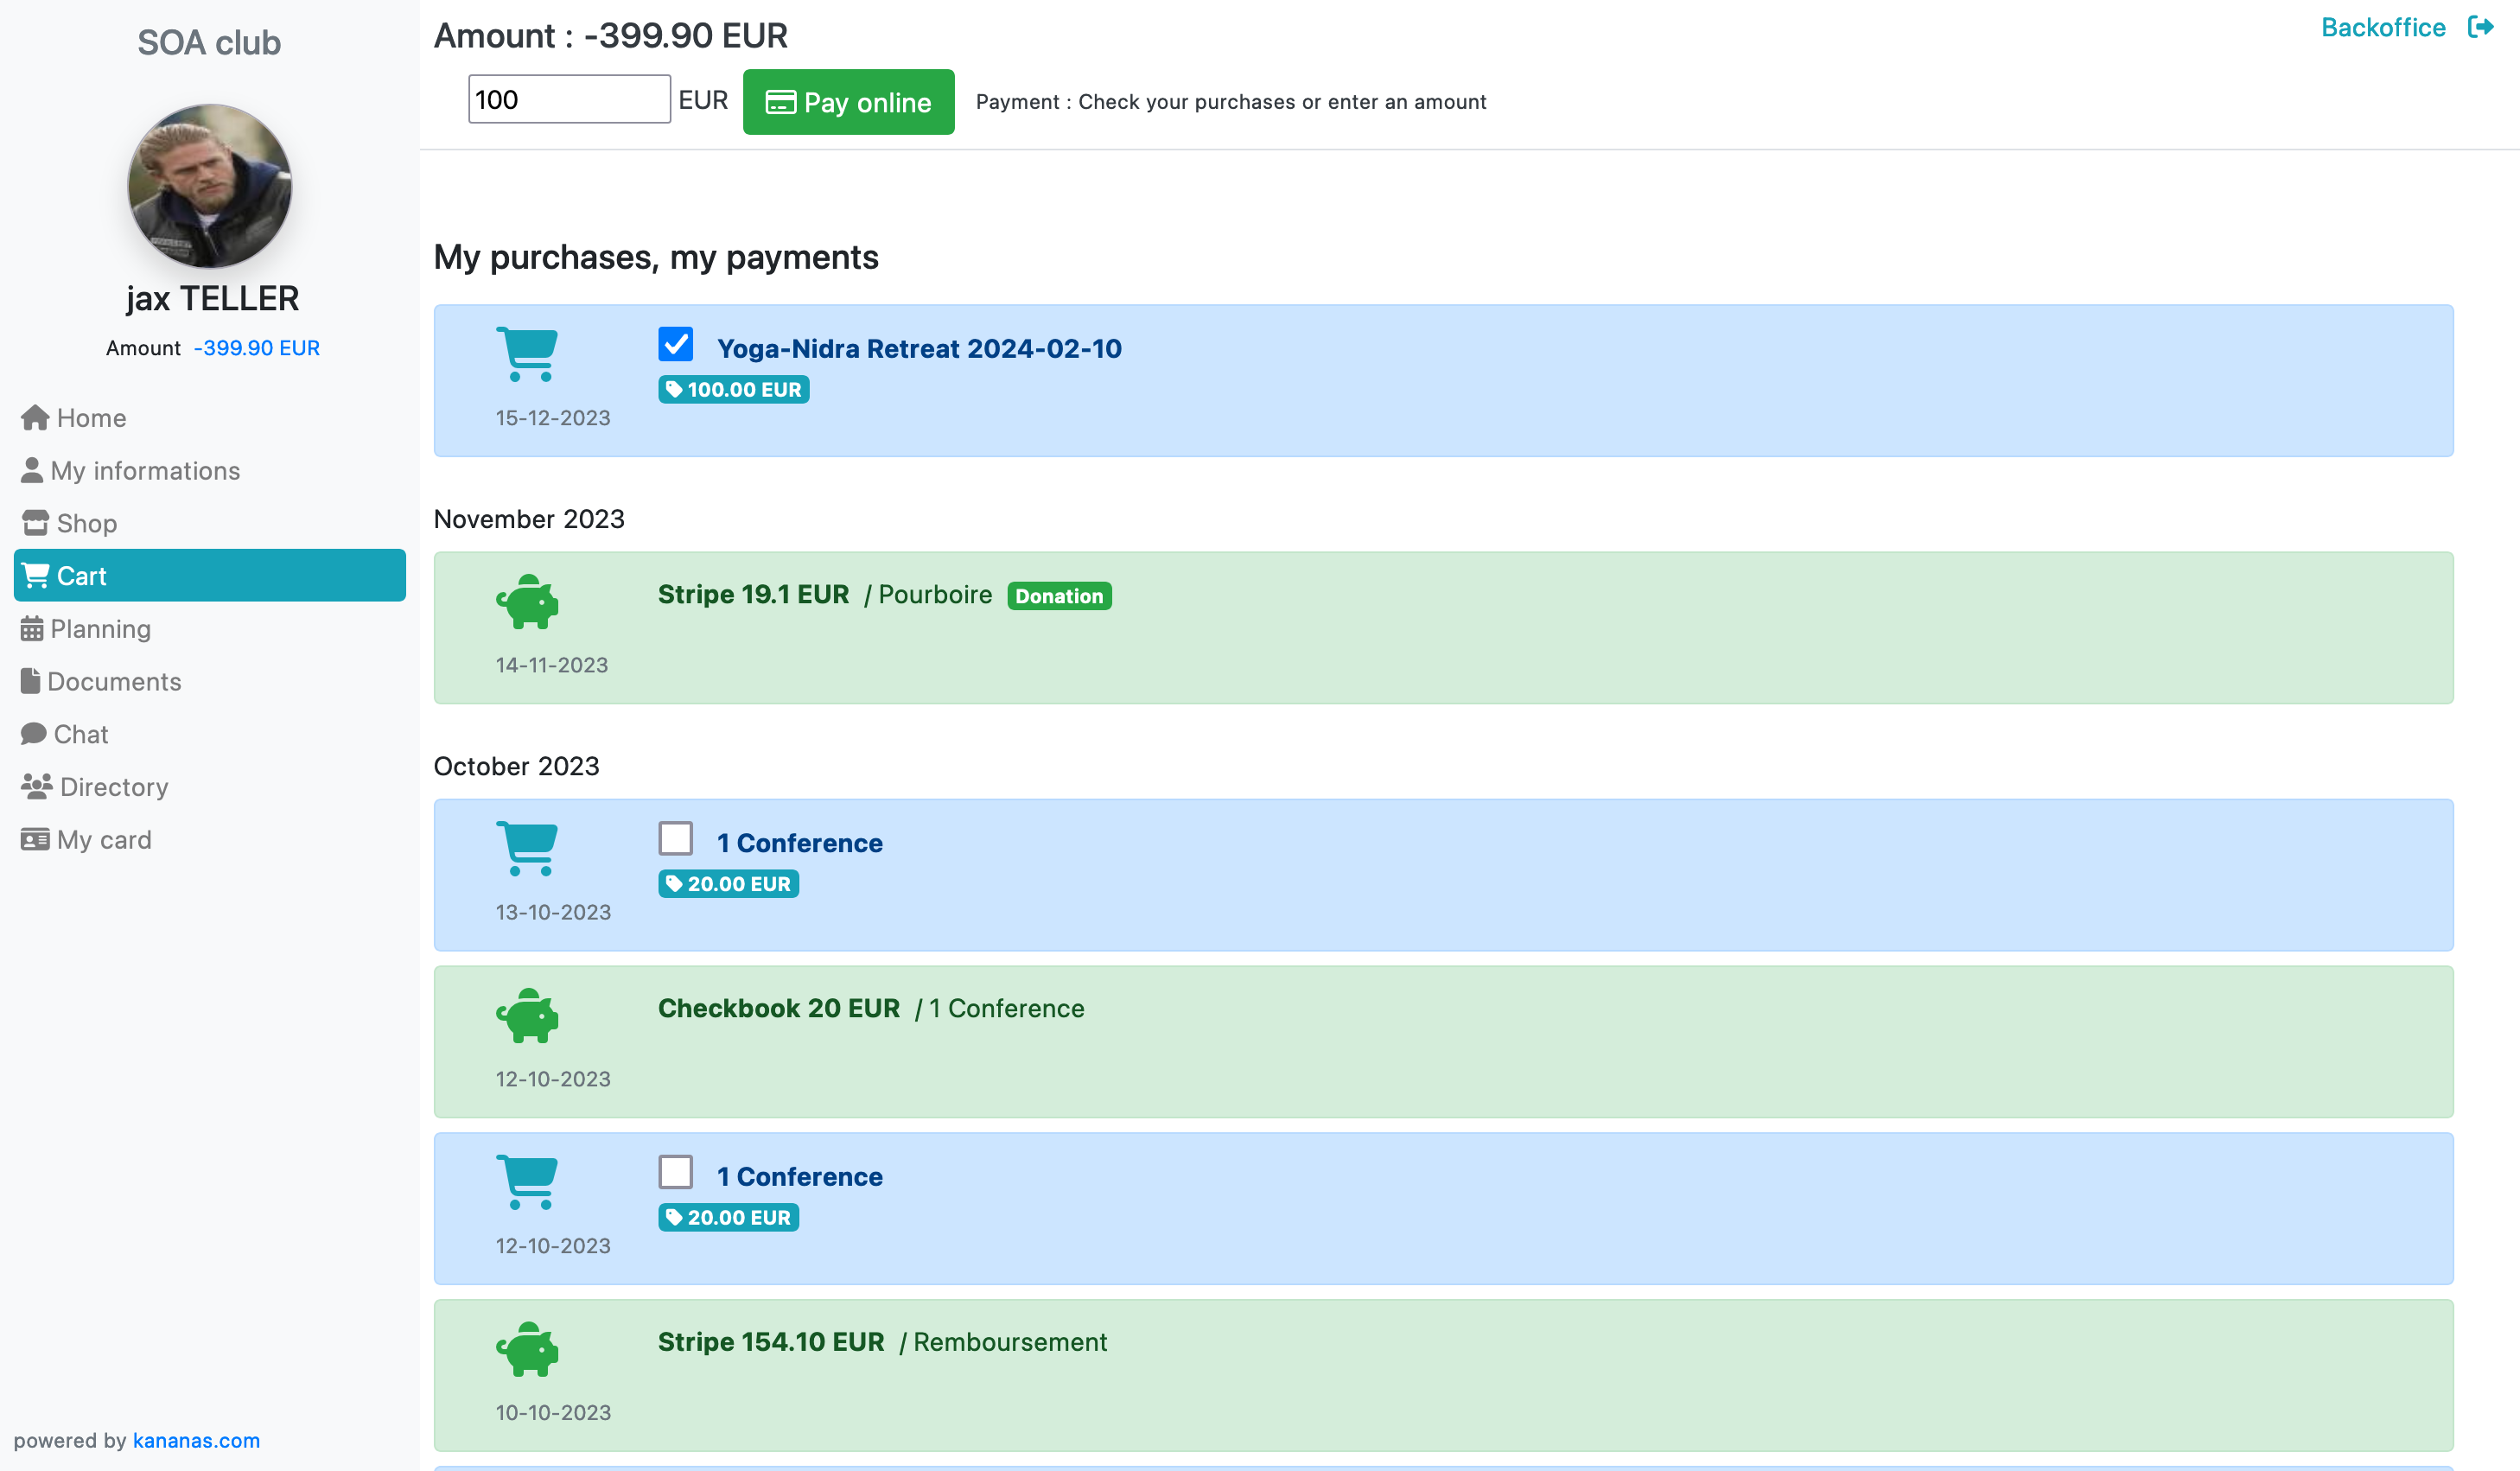The height and width of the screenshot is (1471, 2520).
Task: Click cart icon of Yoga-Nidra Retreat purchase
Action: [x=527, y=354]
